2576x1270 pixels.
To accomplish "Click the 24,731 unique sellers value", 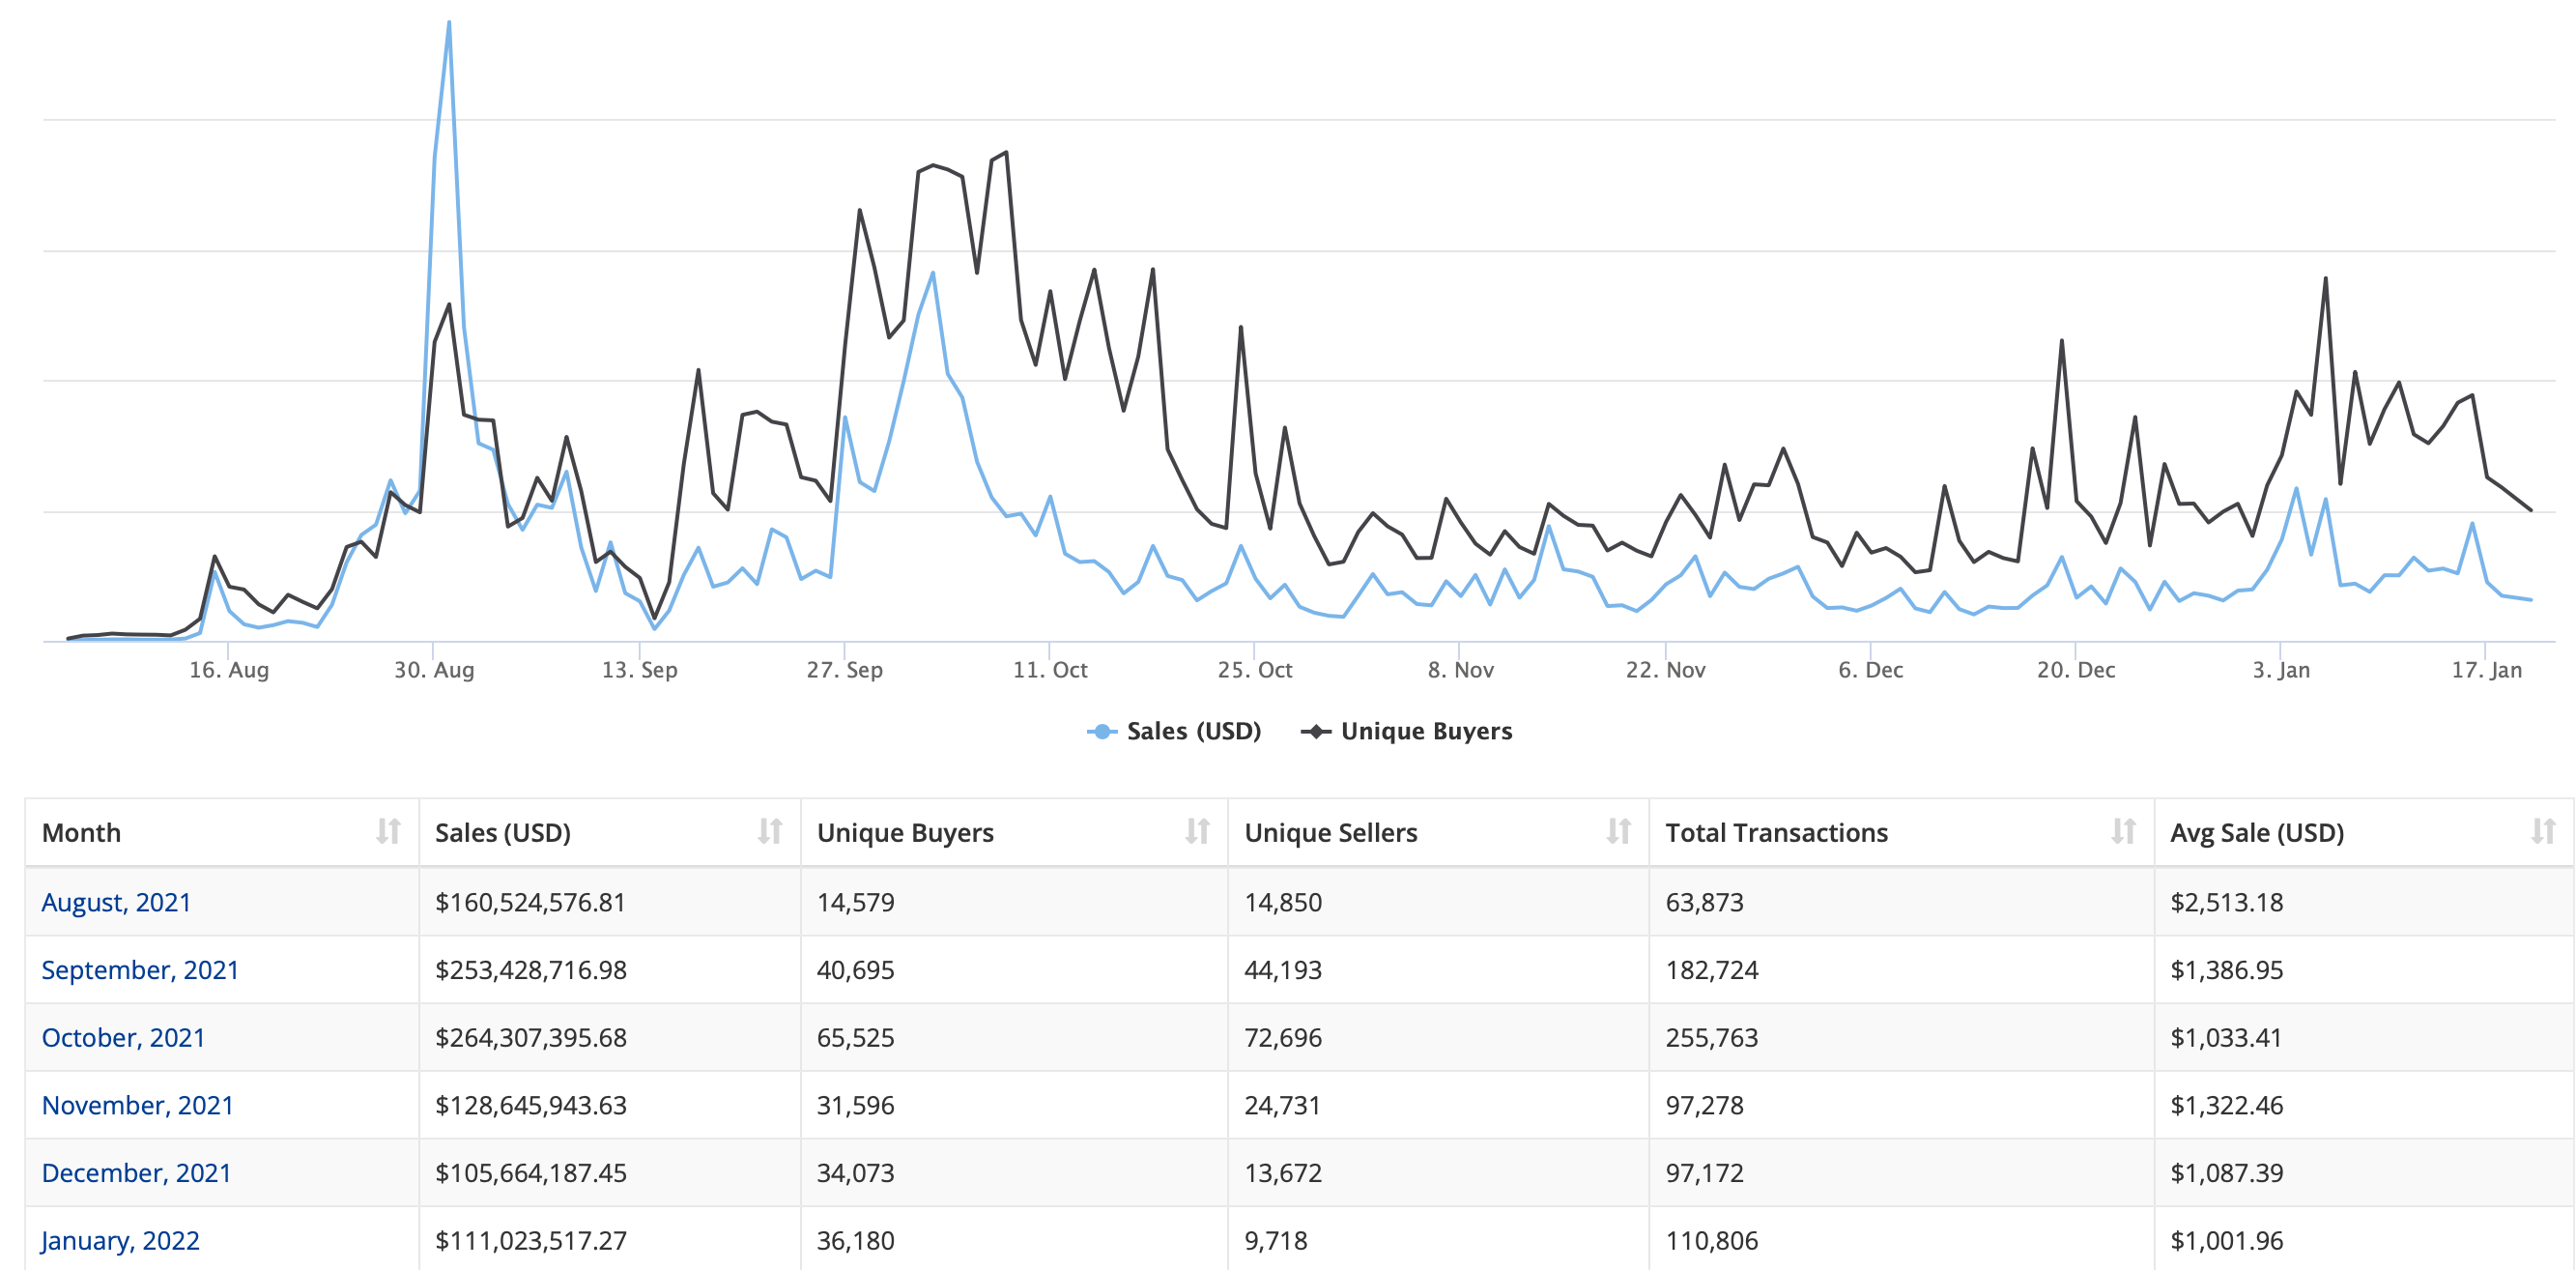I will click(1283, 1105).
